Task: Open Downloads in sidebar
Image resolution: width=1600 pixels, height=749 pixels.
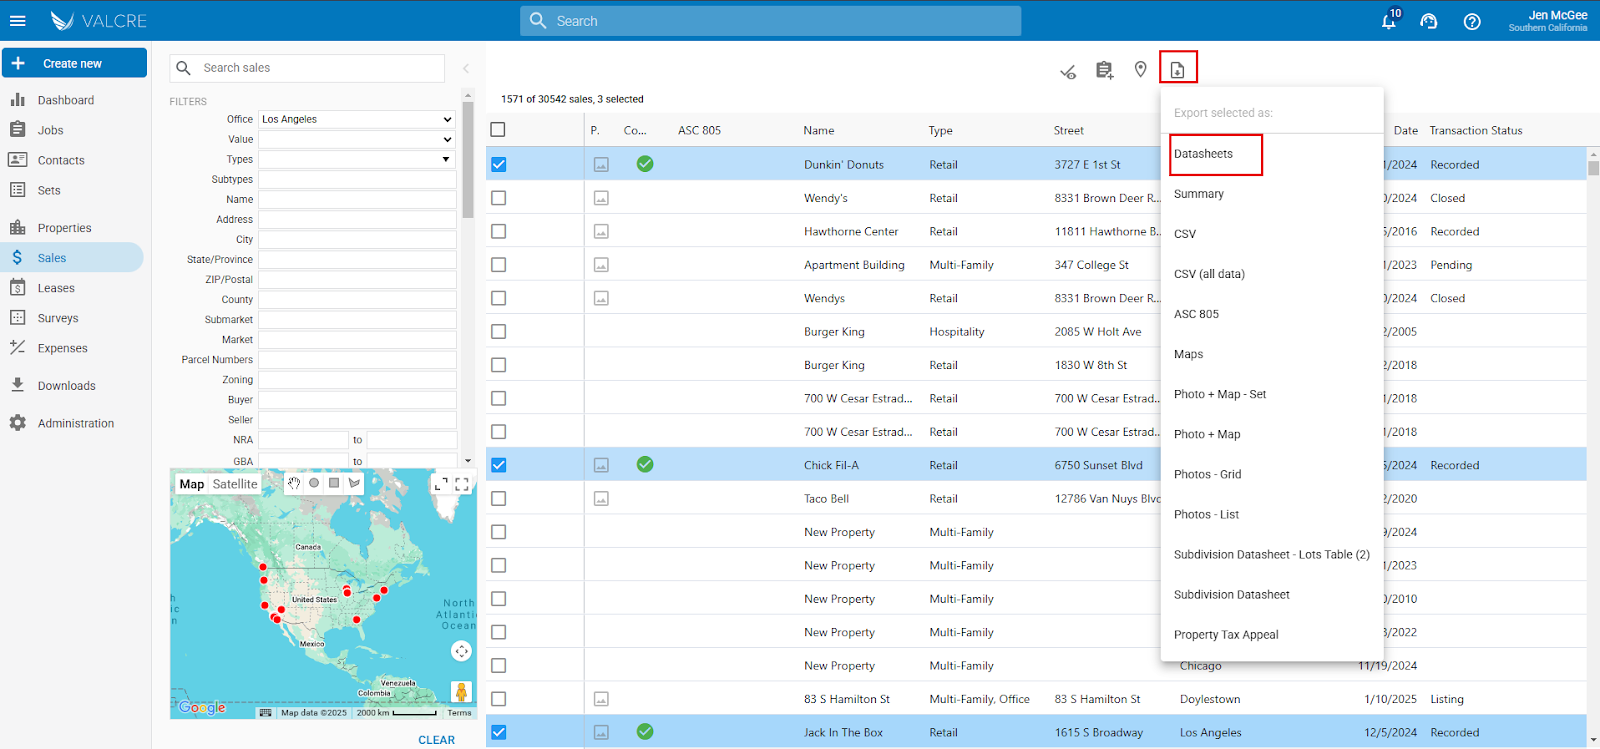Action: 66,386
